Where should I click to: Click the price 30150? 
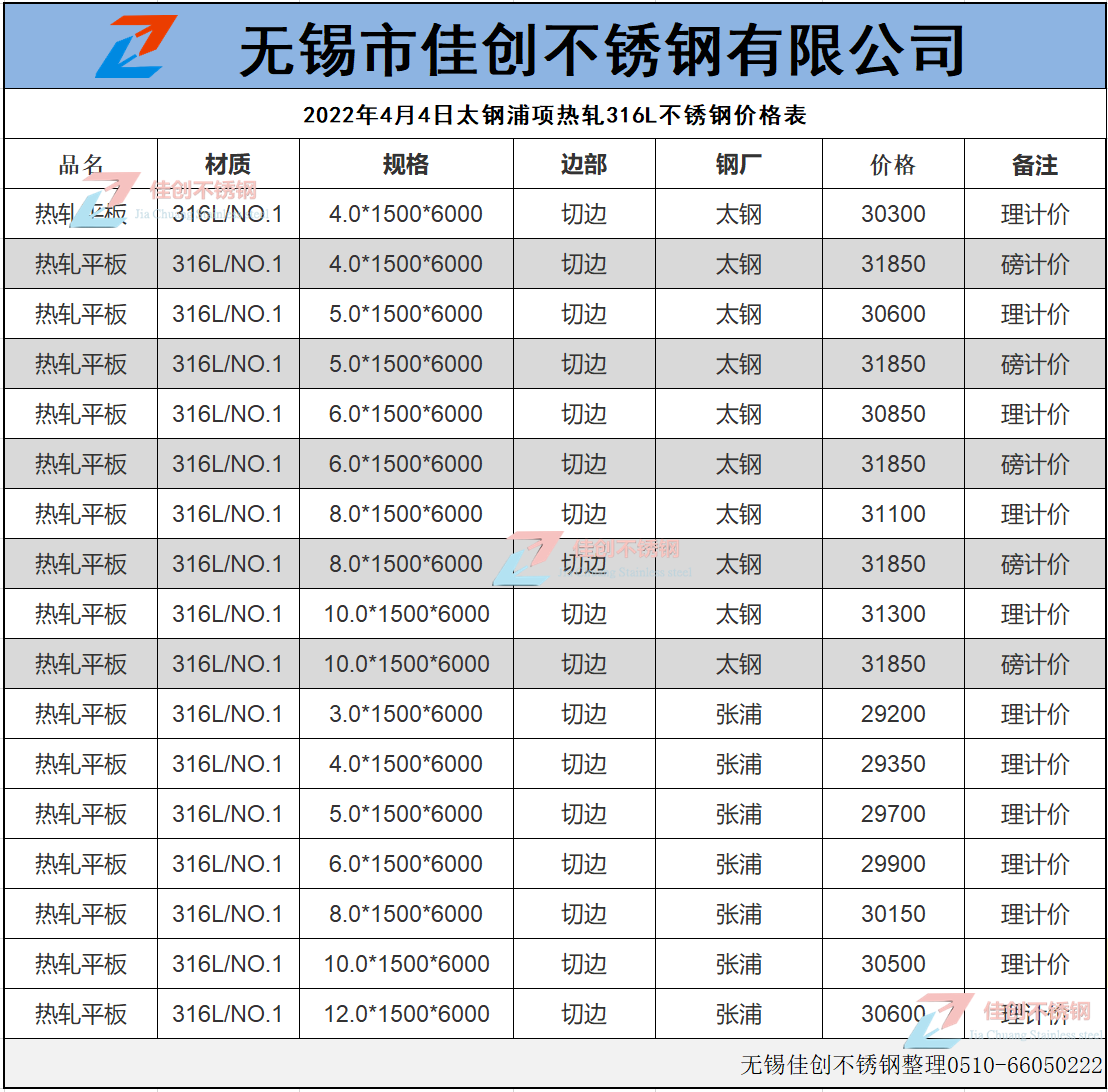(x=893, y=914)
